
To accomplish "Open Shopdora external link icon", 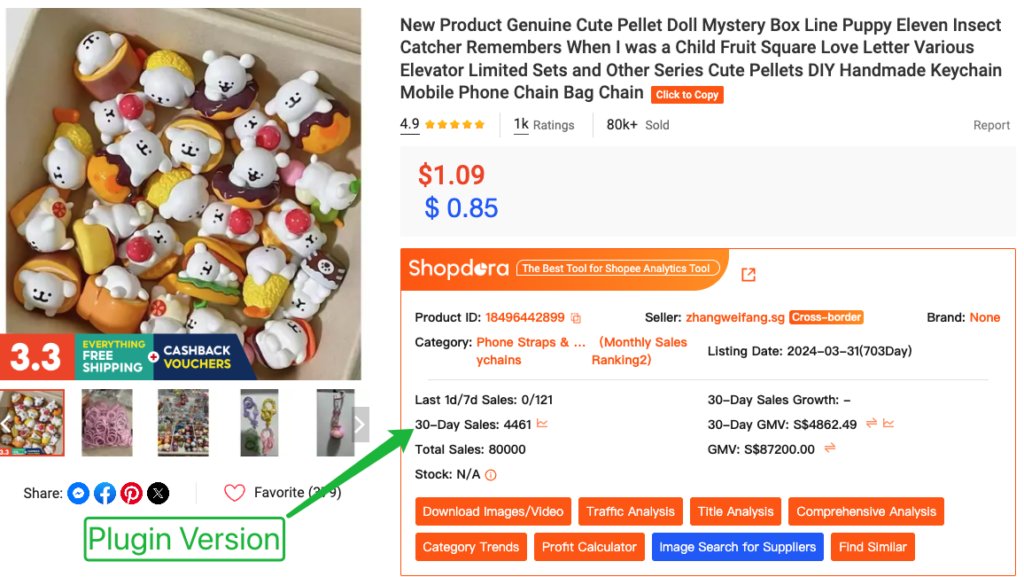I will coord(748,274).
